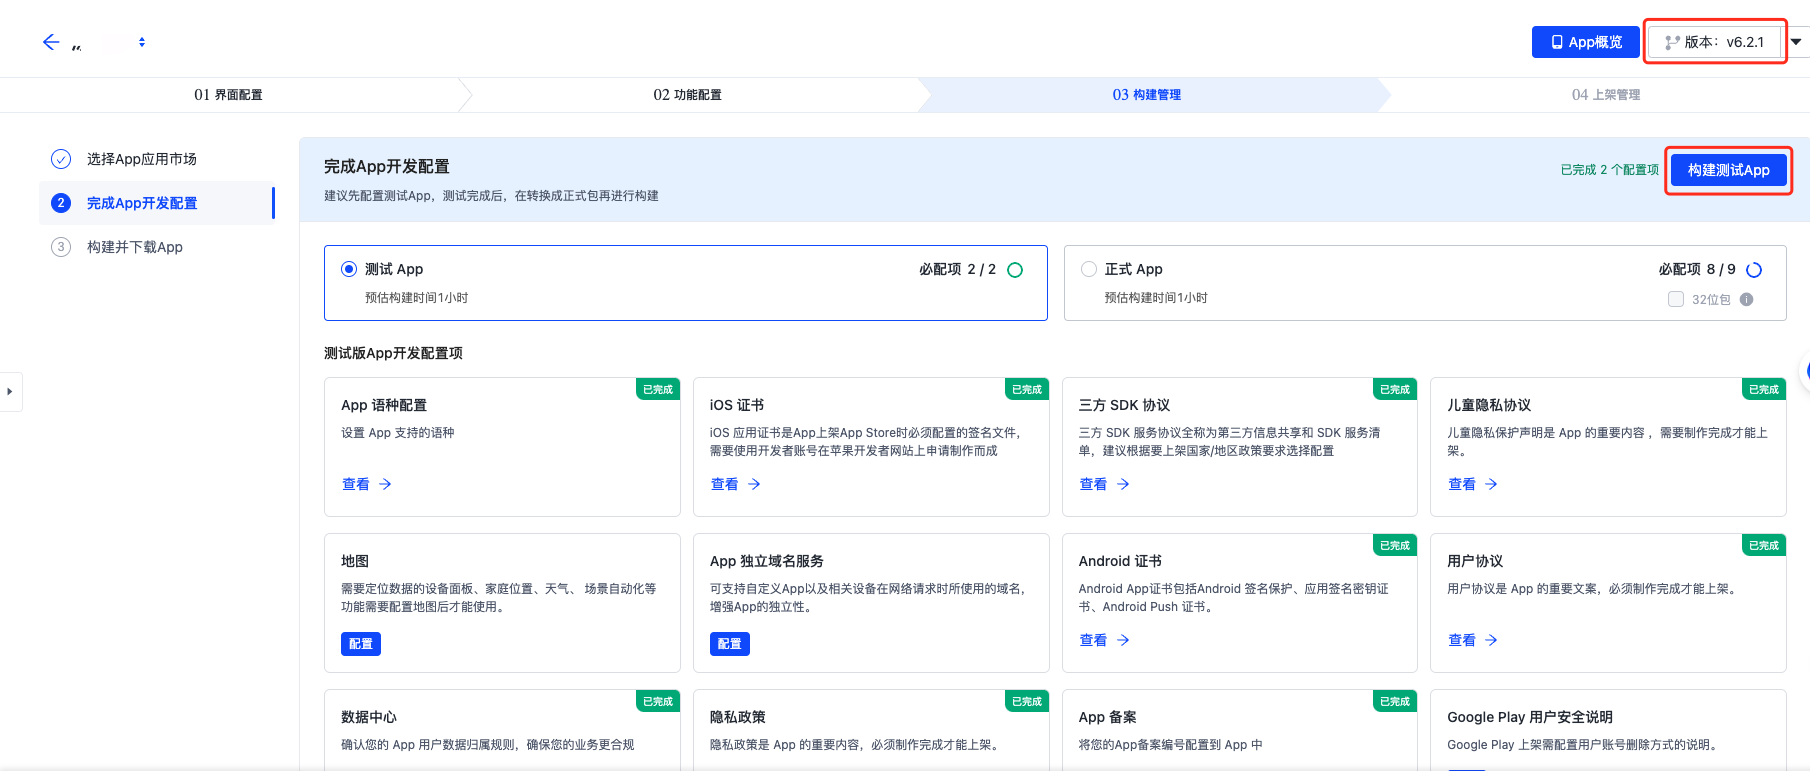Click 查看 link in 三方 SDK 协议 card
1810x774 pixels.
pos(1104,484)
